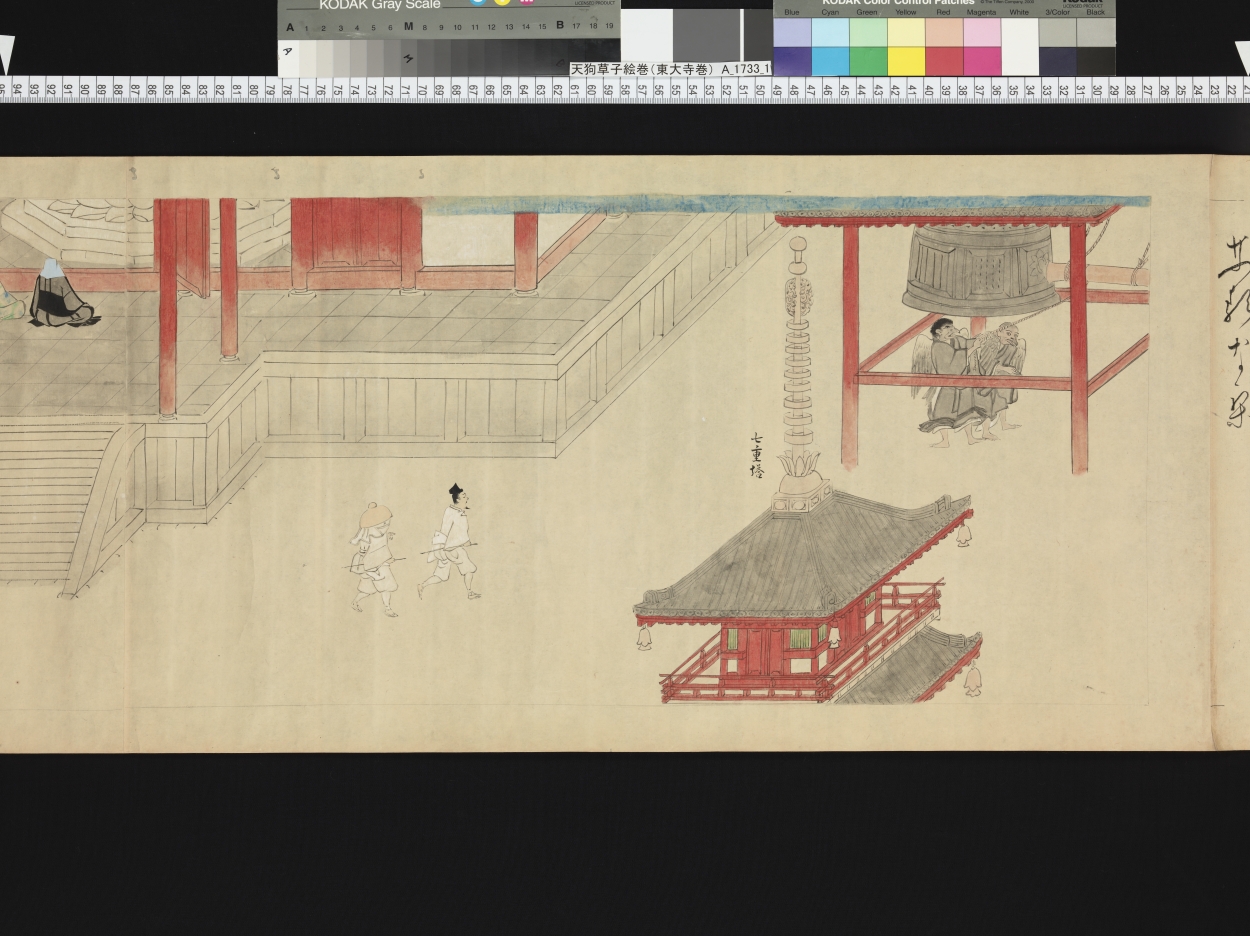Click the white patch under White label
1250x936 pixels.
[1019, 45]
